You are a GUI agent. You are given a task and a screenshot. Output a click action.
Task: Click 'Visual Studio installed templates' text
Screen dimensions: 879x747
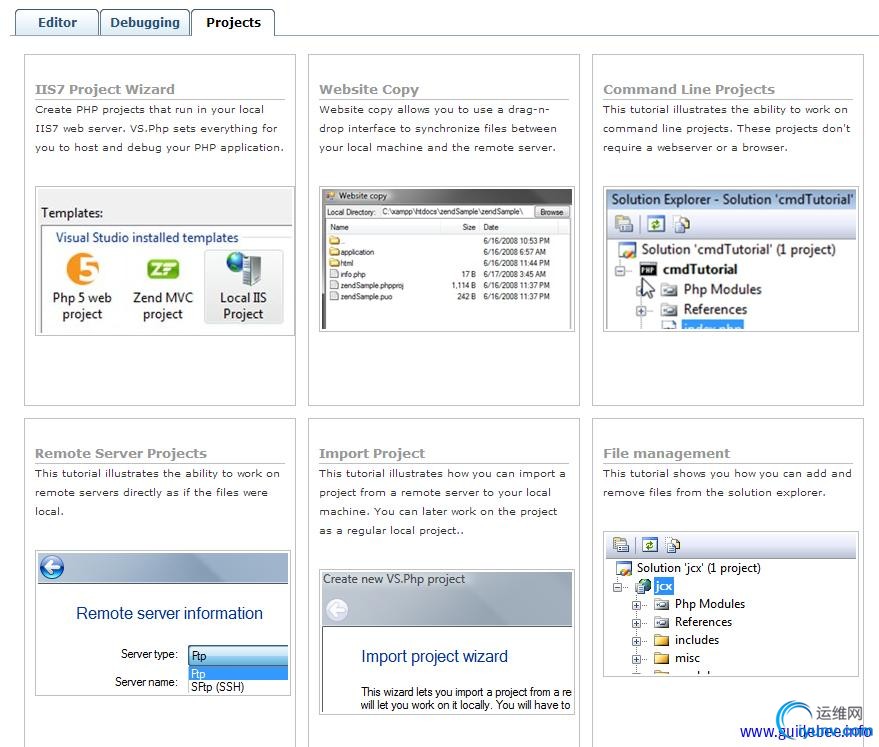147,238
